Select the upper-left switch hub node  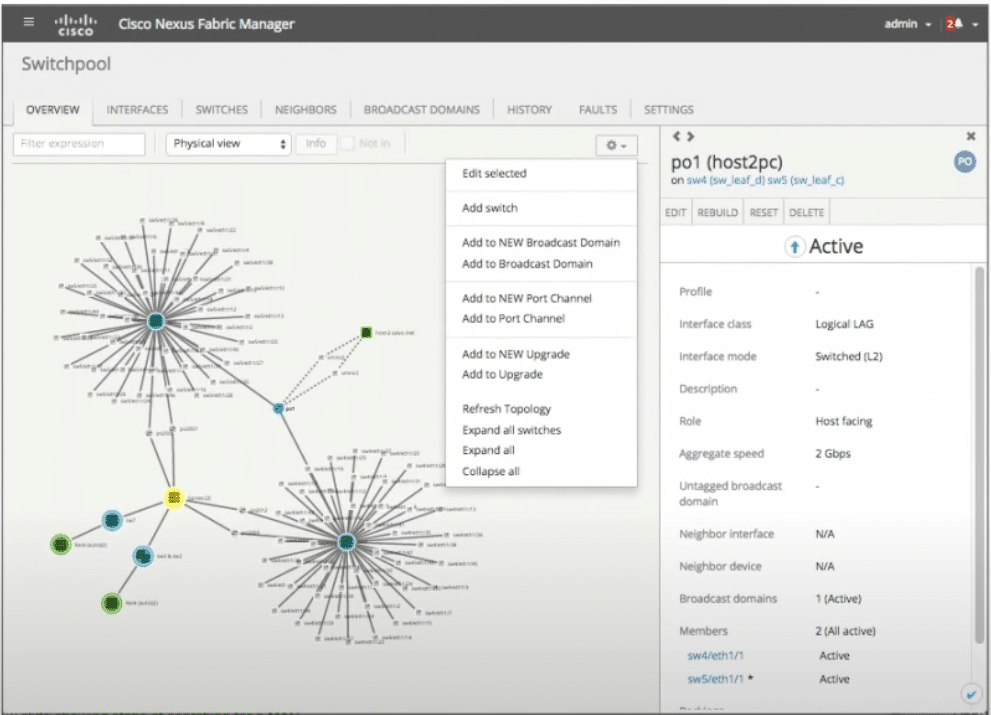[x=155, y=321]
